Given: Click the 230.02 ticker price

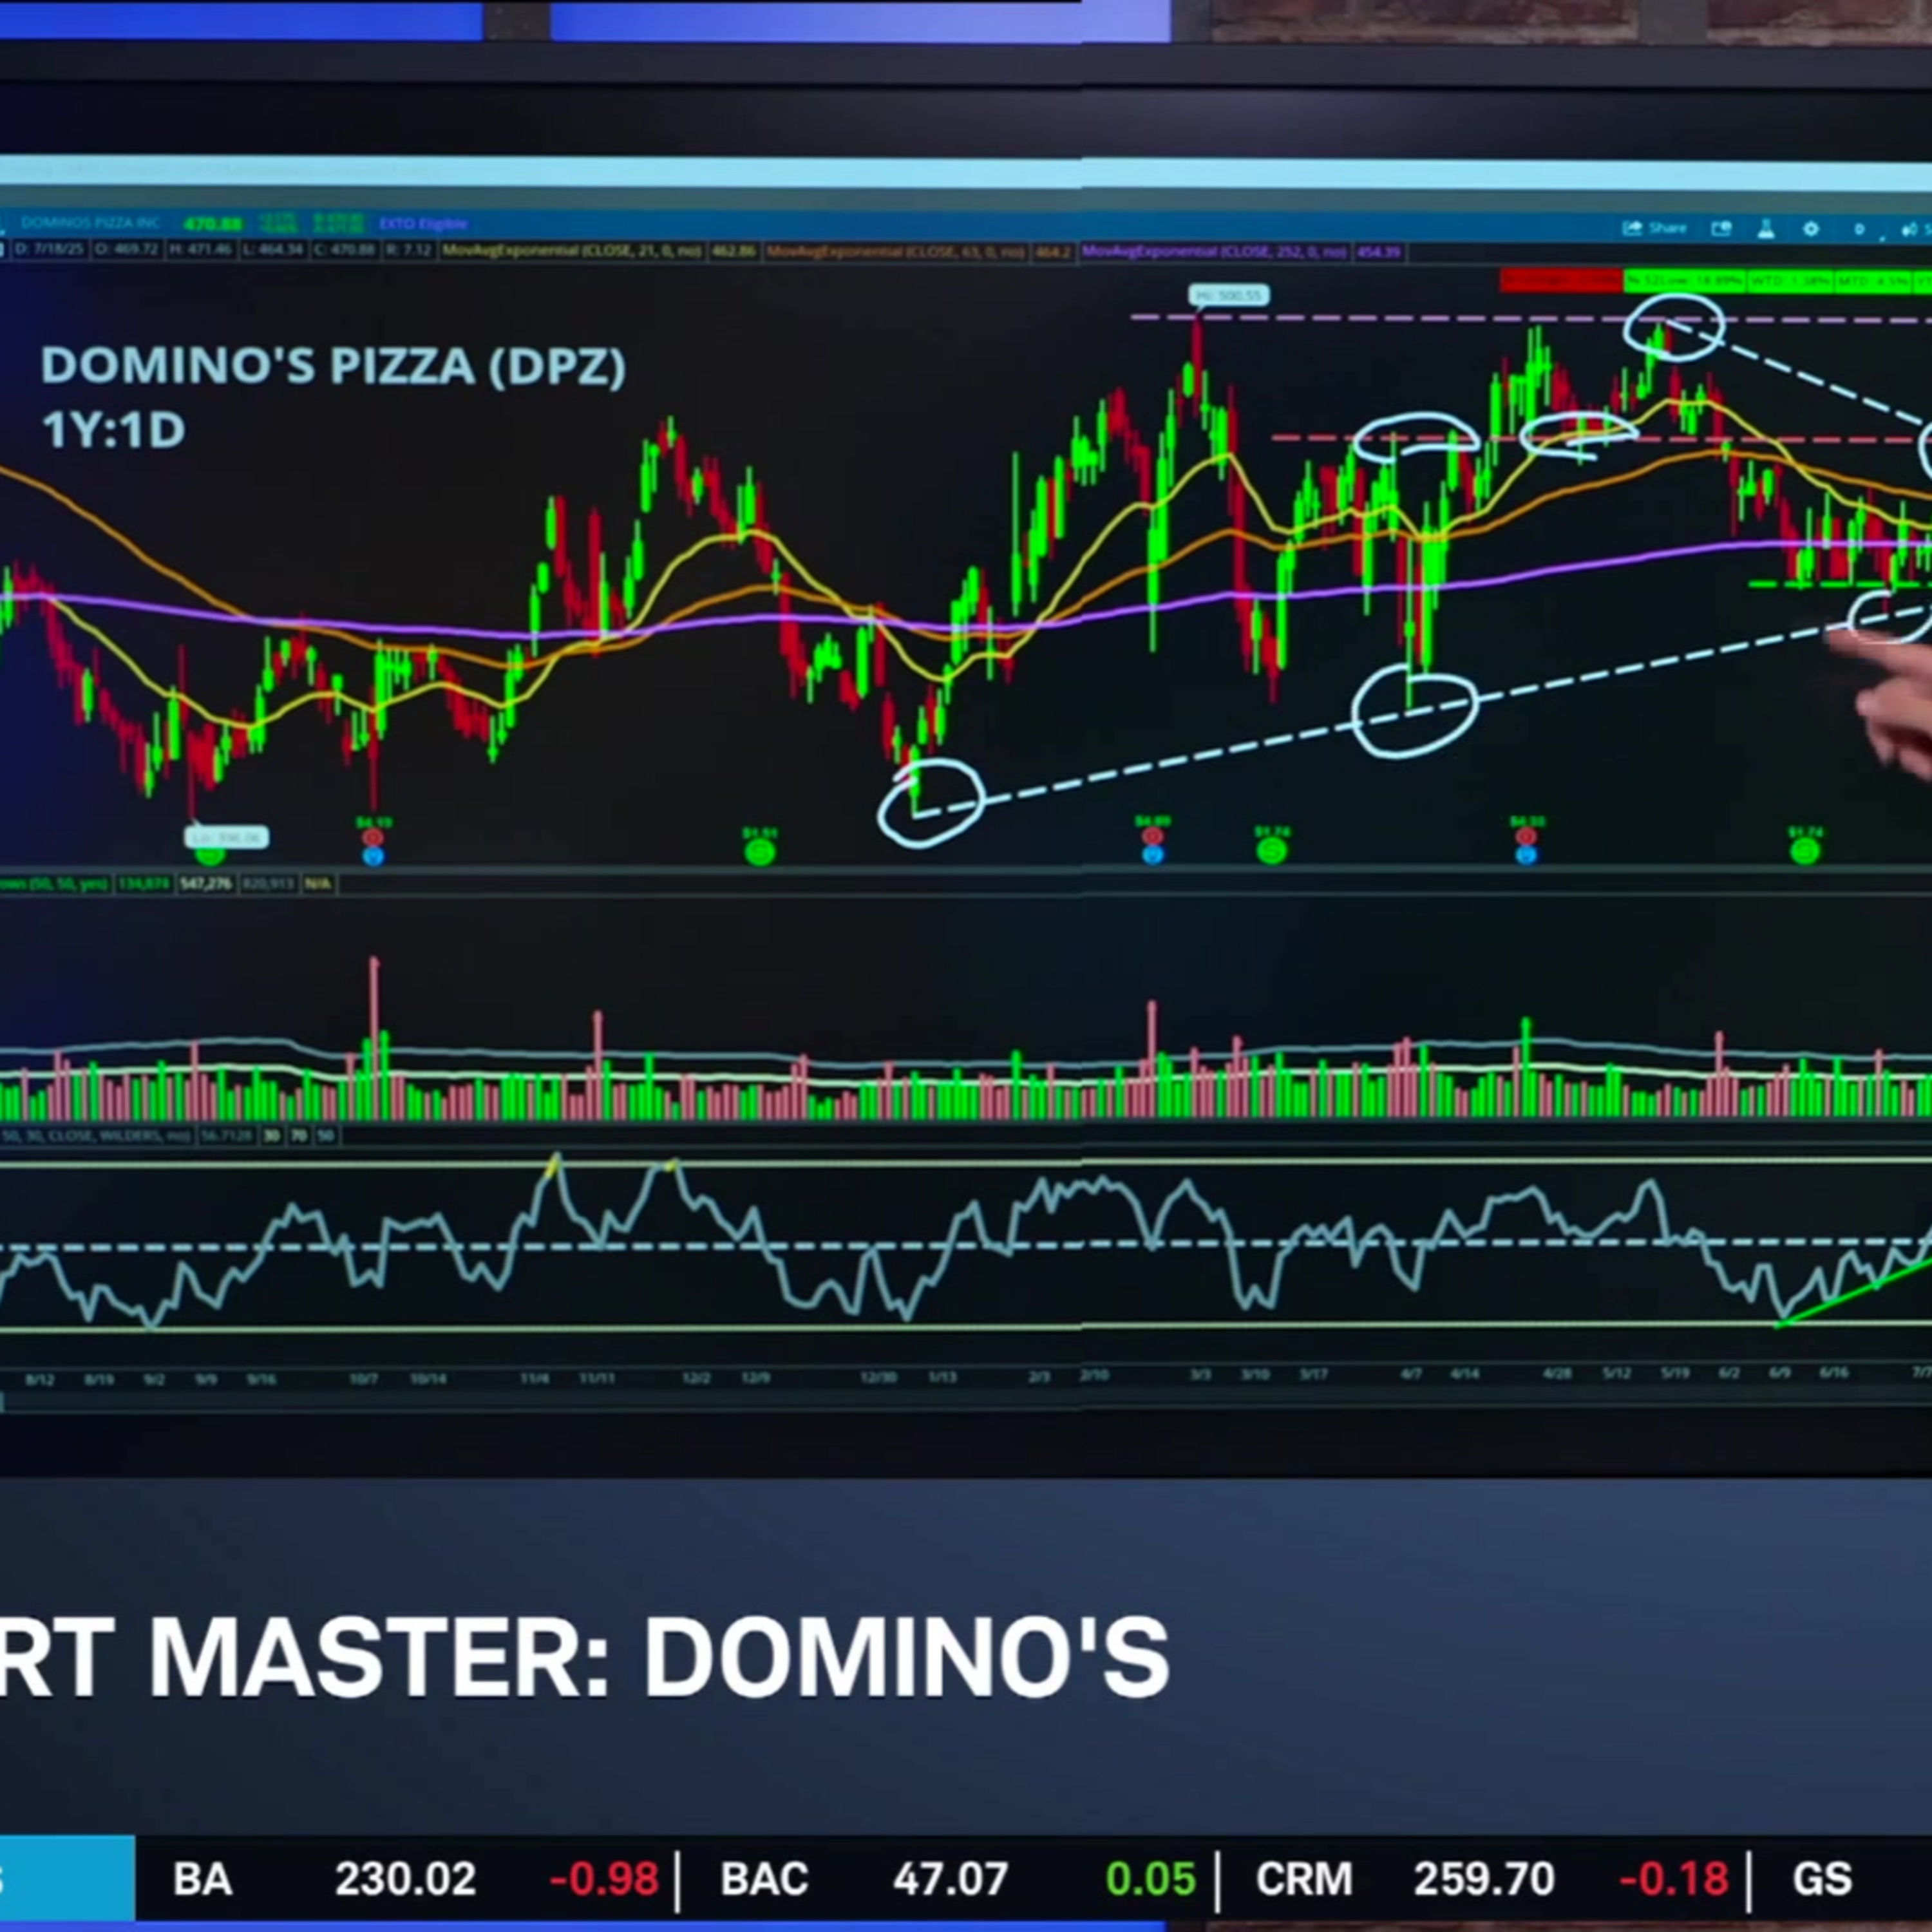Looking at the screenshot, I should pyautogui.click(x=405, y=1879).
